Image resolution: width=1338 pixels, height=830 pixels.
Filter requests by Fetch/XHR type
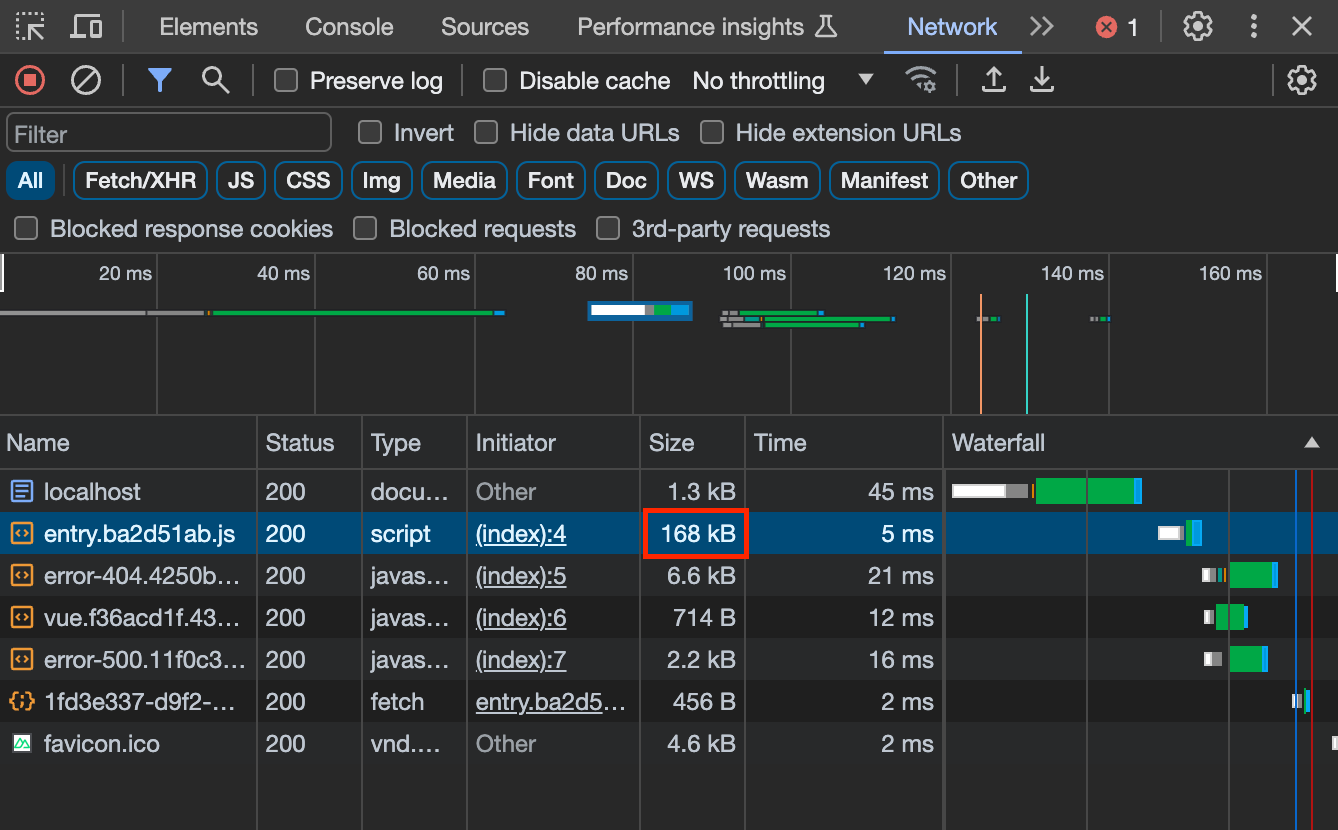pos(140,181)
